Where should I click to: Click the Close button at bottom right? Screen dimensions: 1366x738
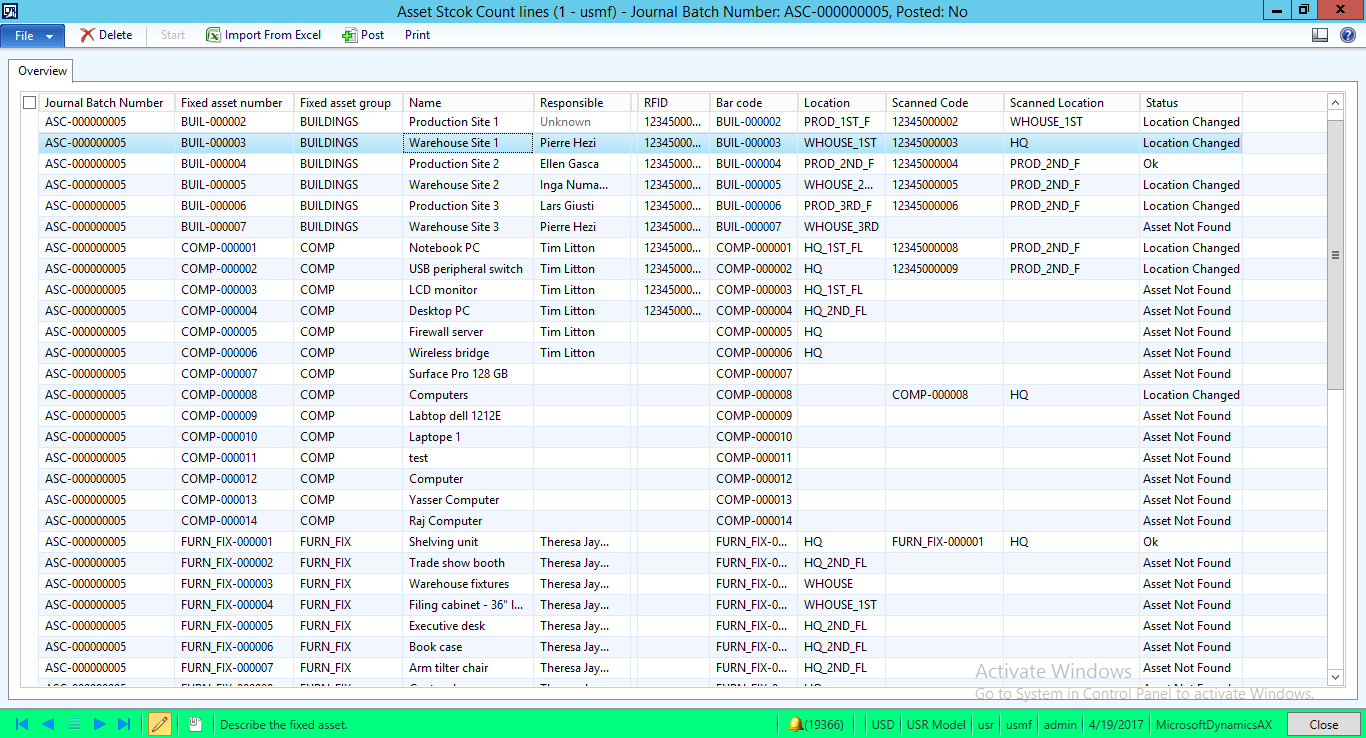1323,724
